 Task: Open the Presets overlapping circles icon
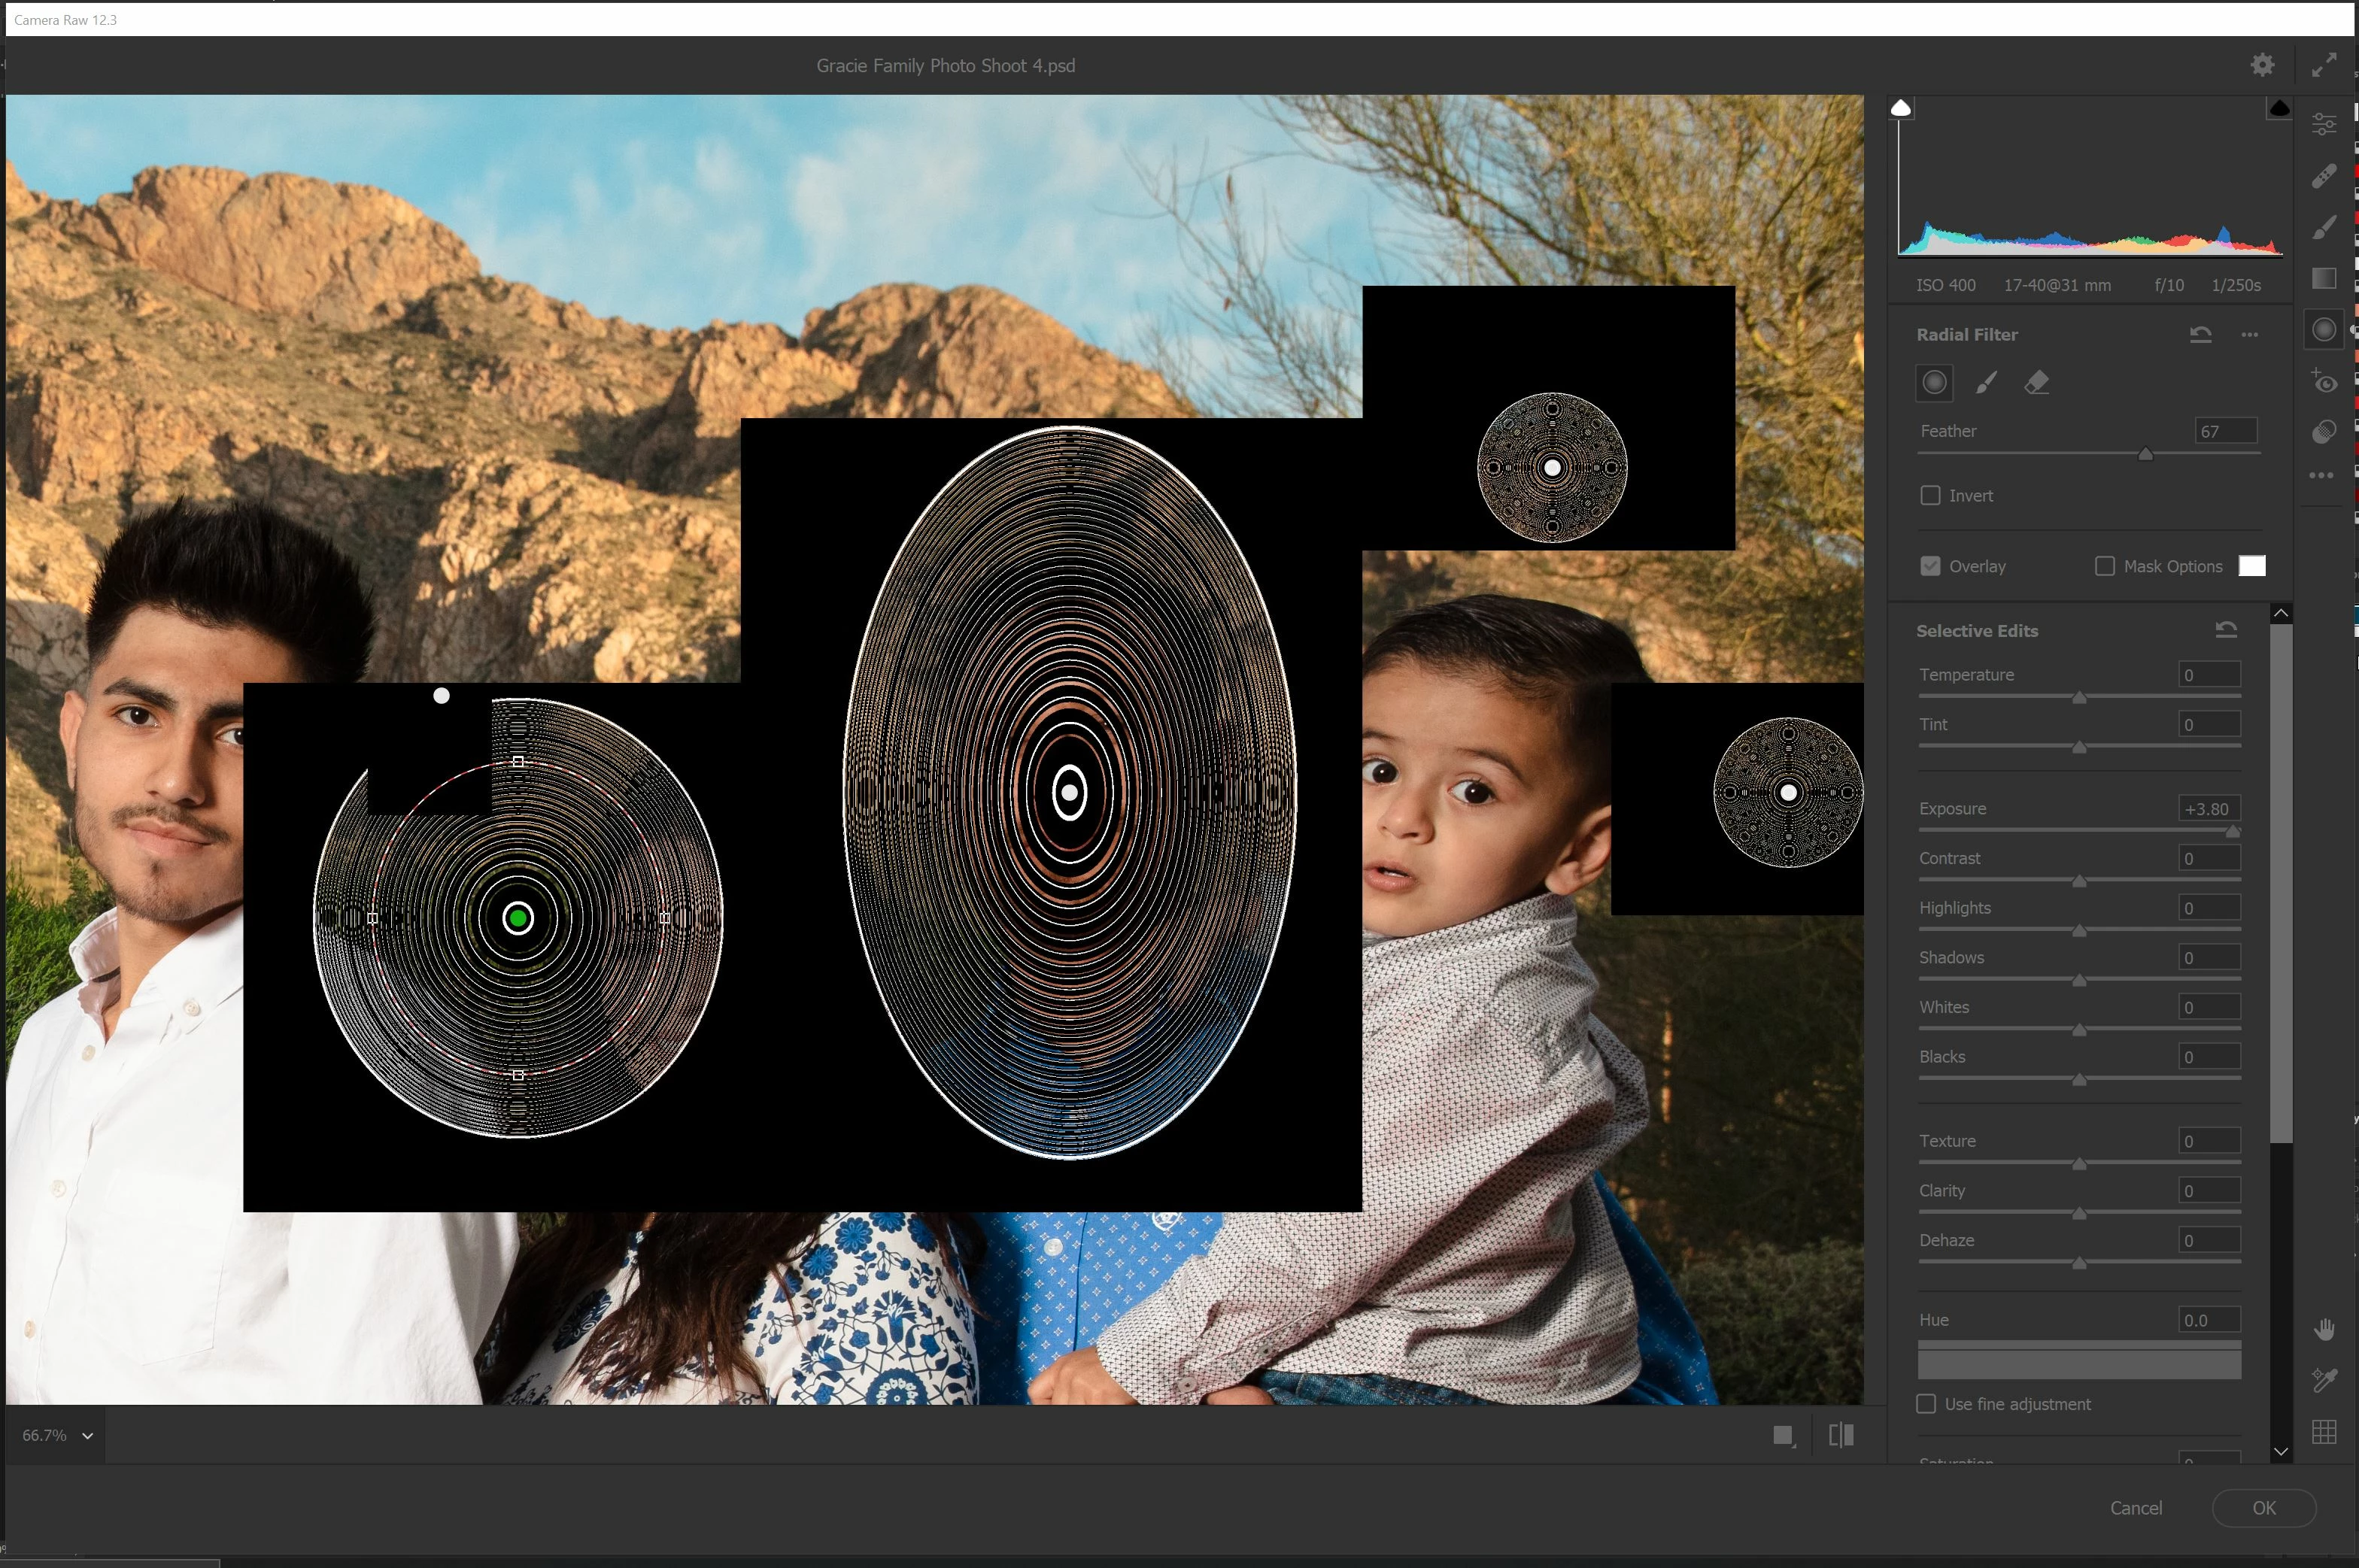point(2324,432)
